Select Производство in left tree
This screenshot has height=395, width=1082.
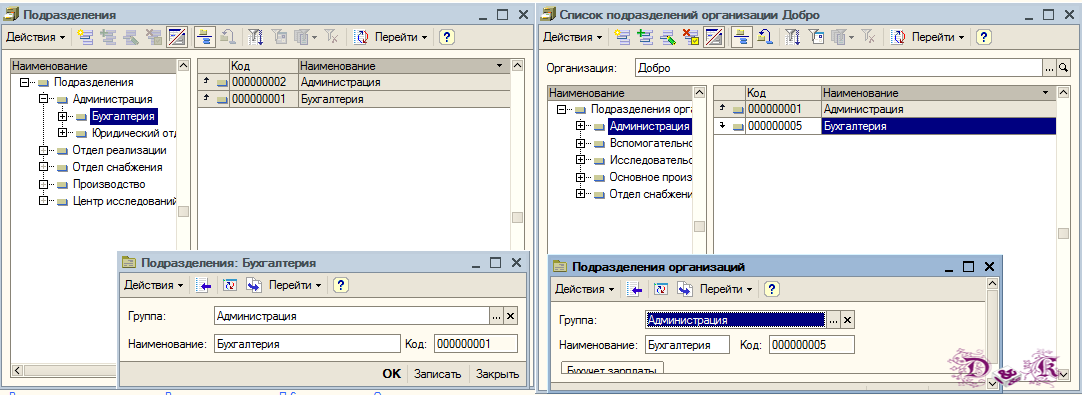(x=108, y=184)
